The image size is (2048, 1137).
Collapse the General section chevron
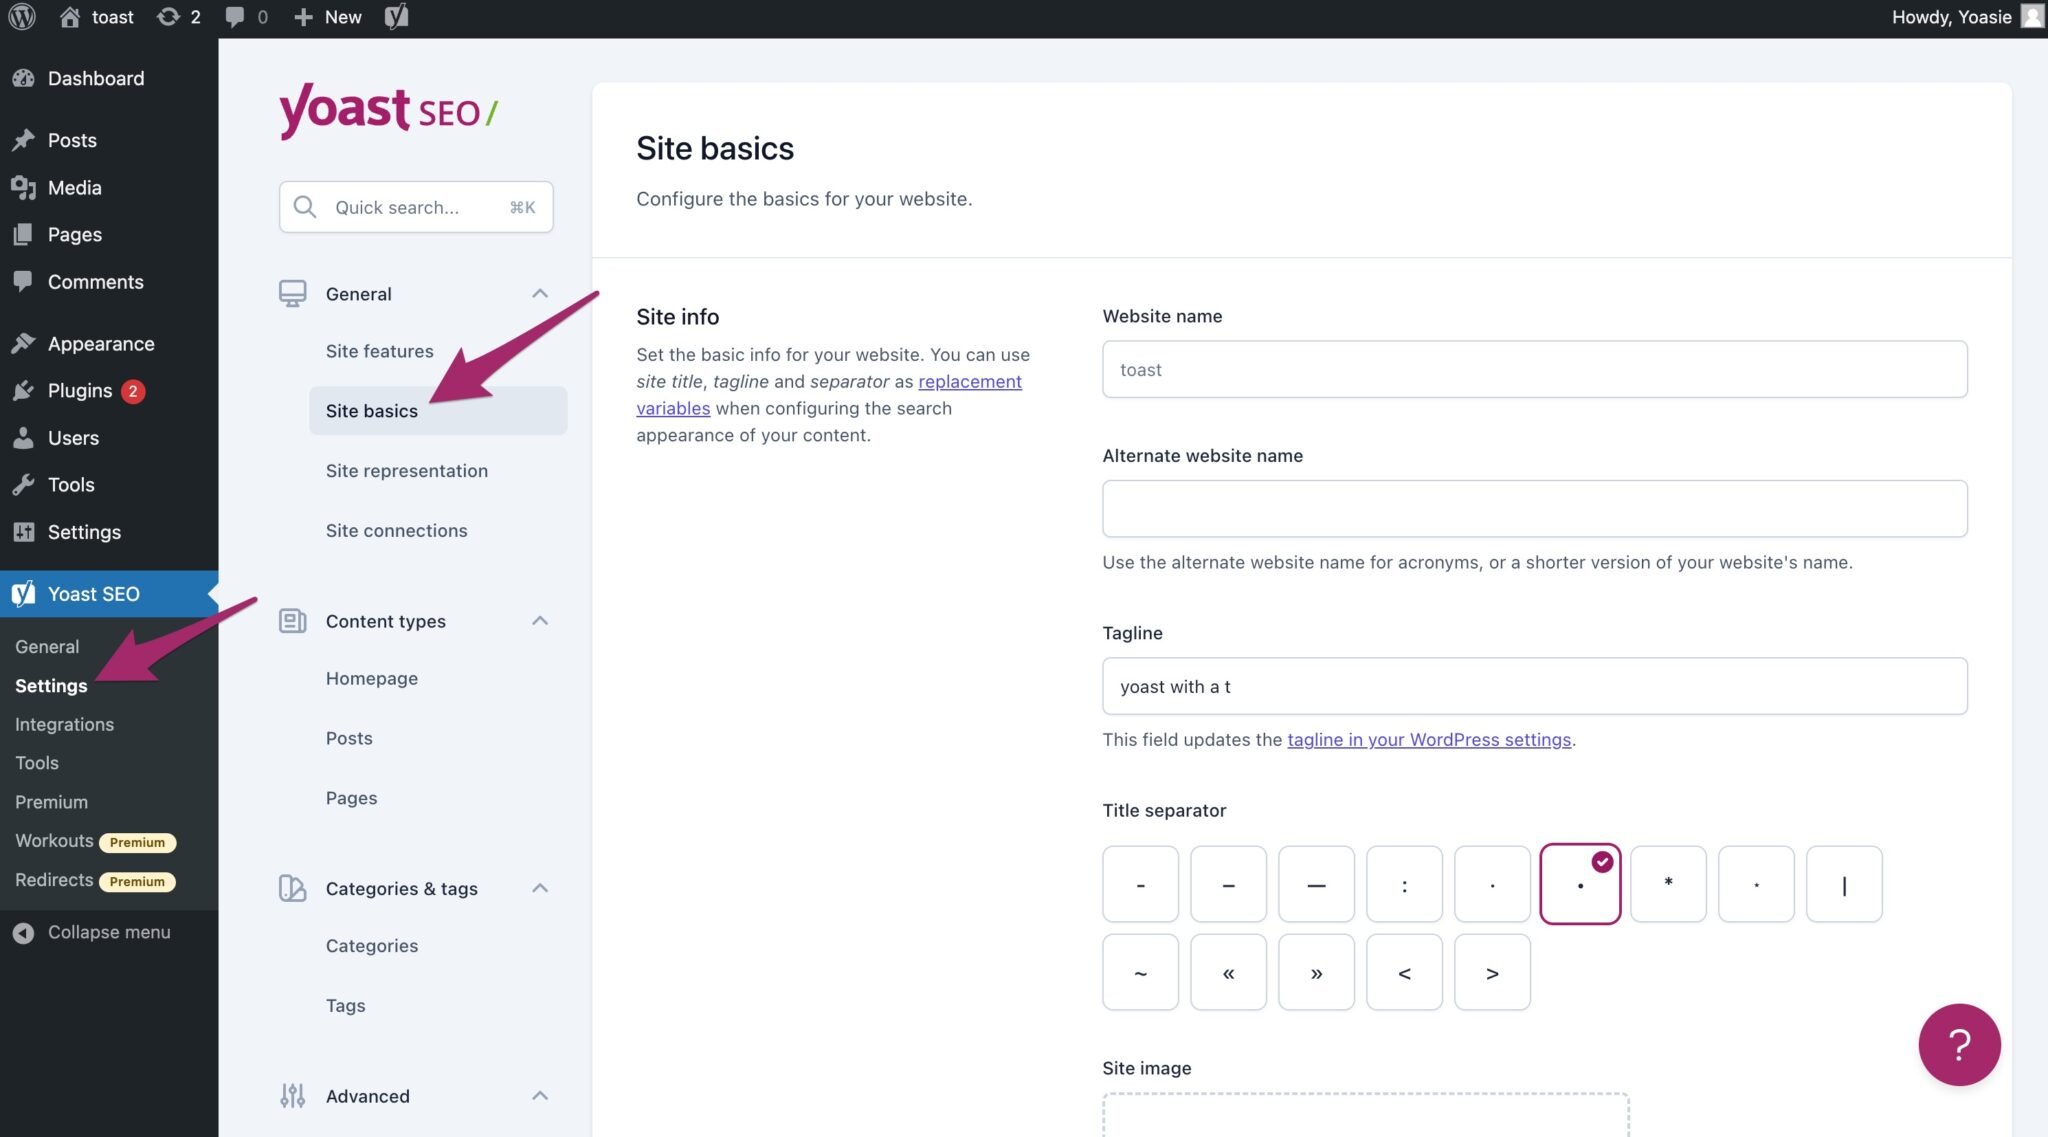(x=540, y=294)
